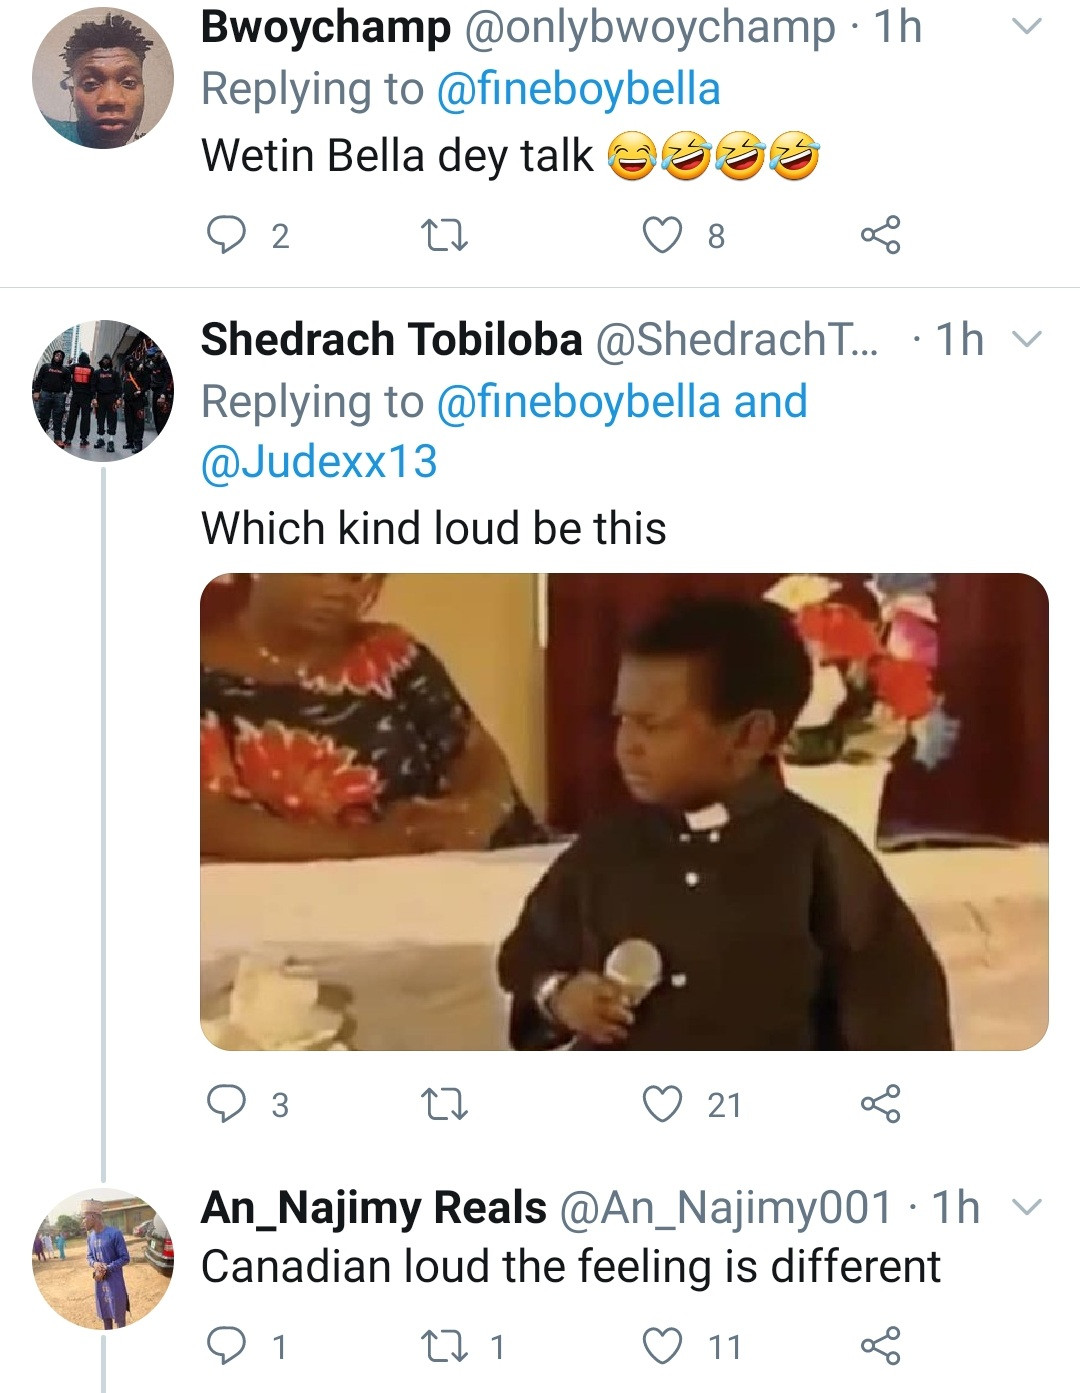Image resolution: width=1080 pixels, height=1393 pixels.
Task: Open options dropdown on Bwoychamp's tweet
Action: coord(1027,27)
